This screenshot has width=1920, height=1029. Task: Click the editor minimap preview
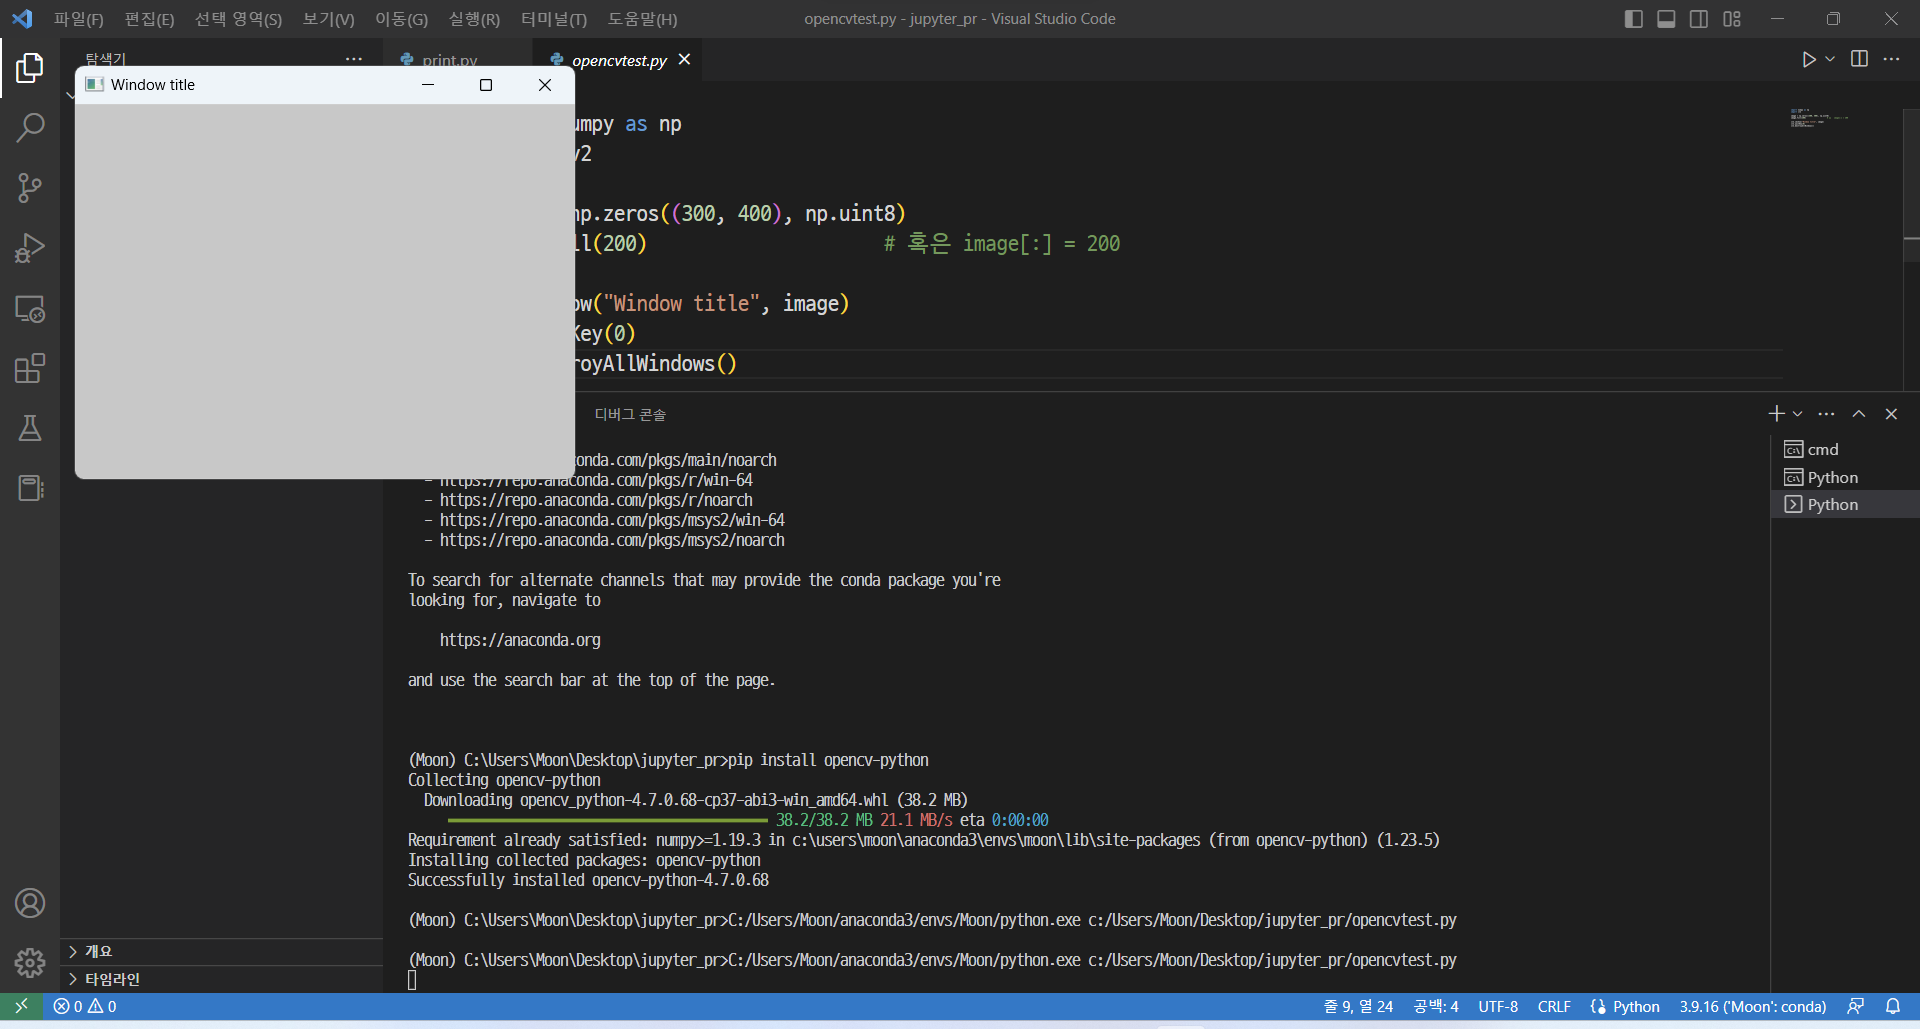[1818, 119]
